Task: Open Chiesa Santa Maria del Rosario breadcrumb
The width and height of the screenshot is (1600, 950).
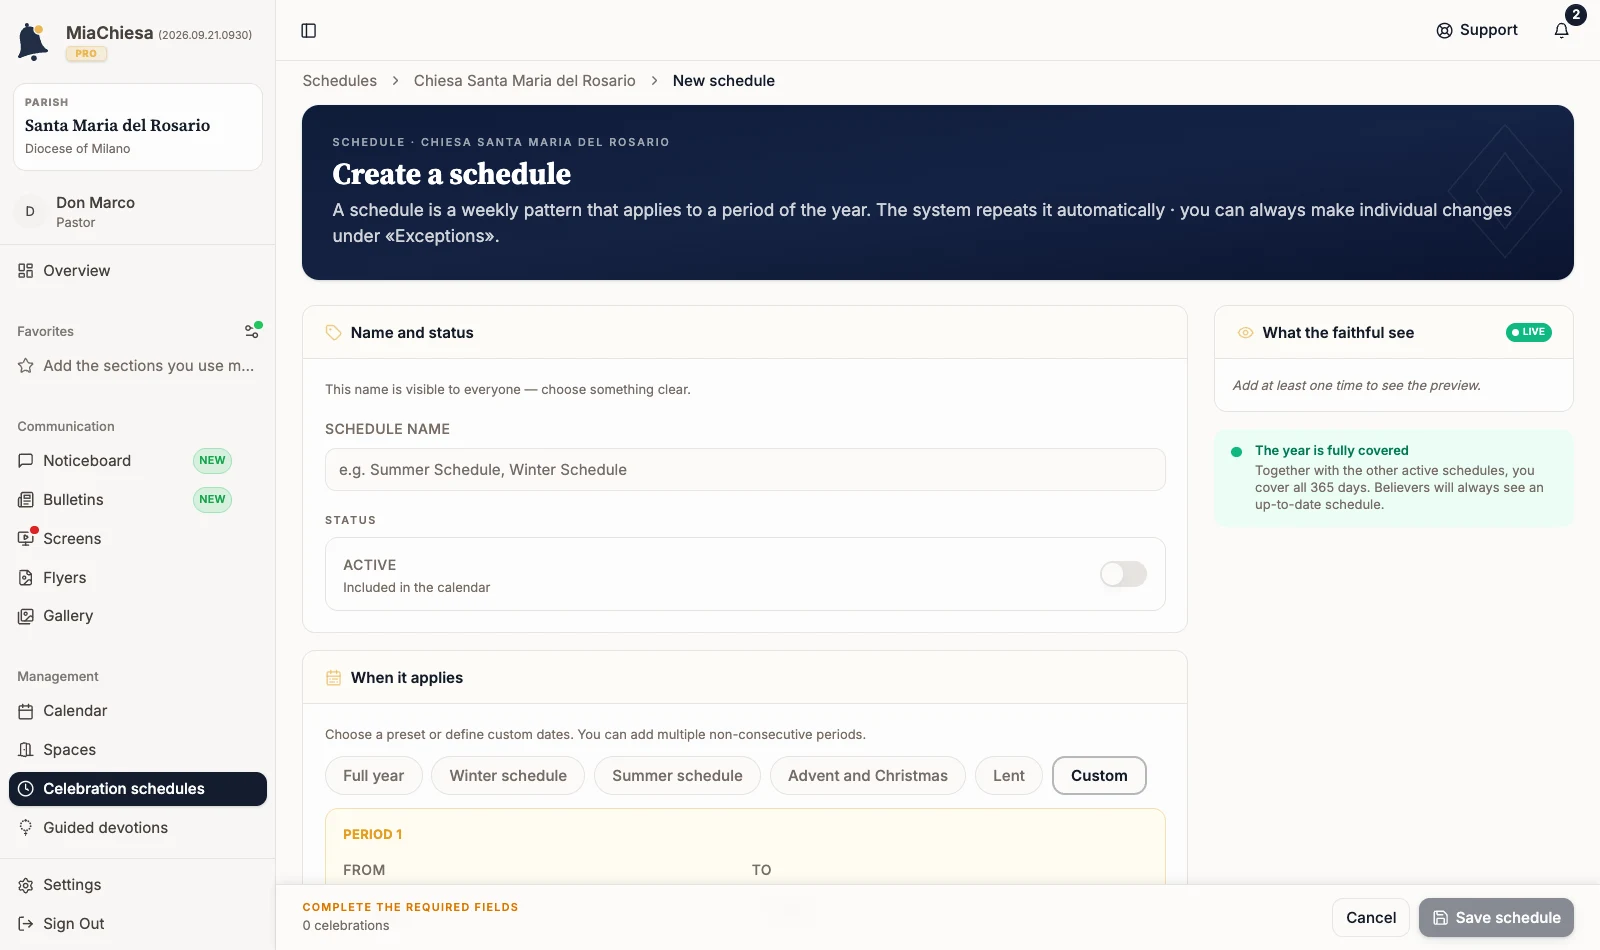Action: pyautogui.click(x=525, y=81)
